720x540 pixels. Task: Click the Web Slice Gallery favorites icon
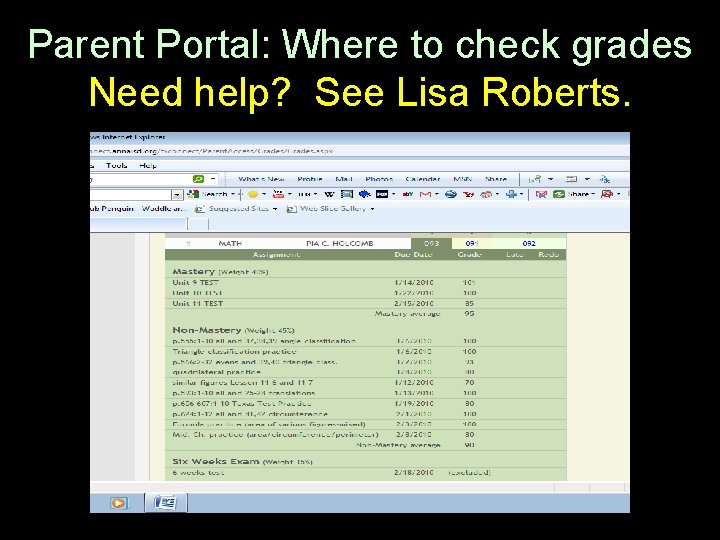291,209
